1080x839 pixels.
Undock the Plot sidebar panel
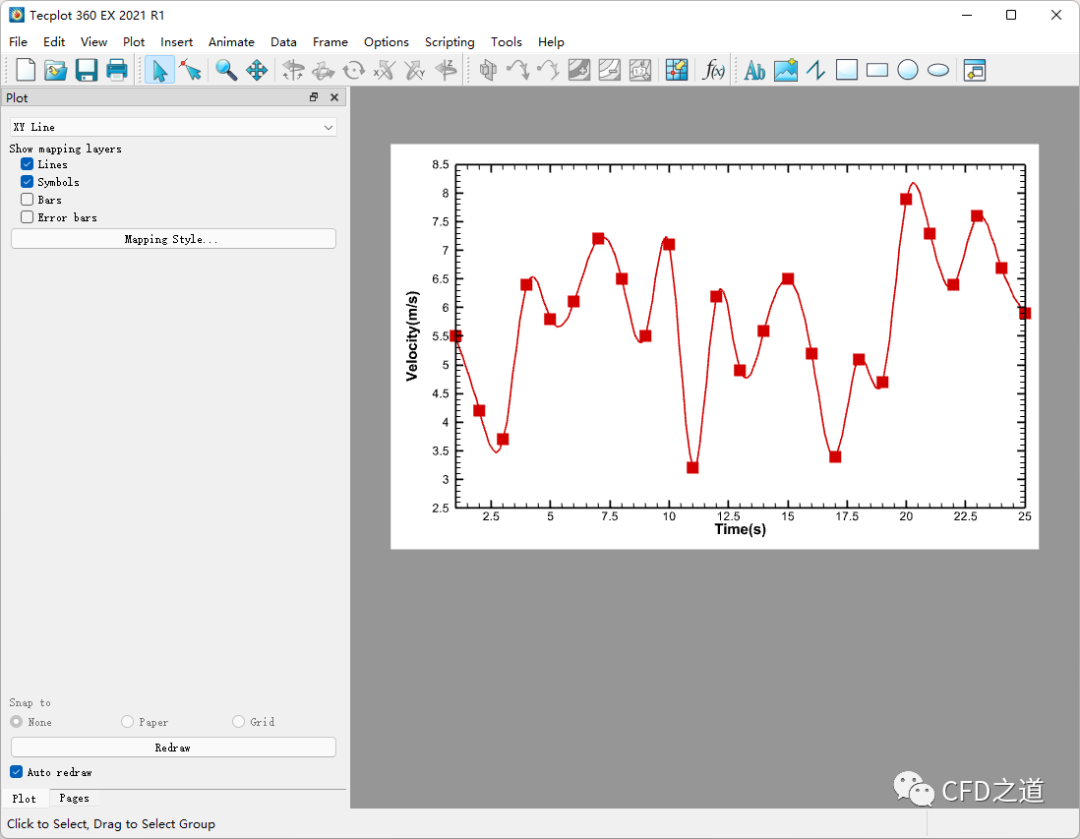point(314,97)
